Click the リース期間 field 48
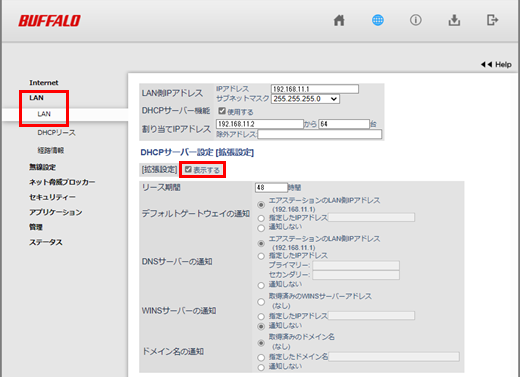 [271, 188]
